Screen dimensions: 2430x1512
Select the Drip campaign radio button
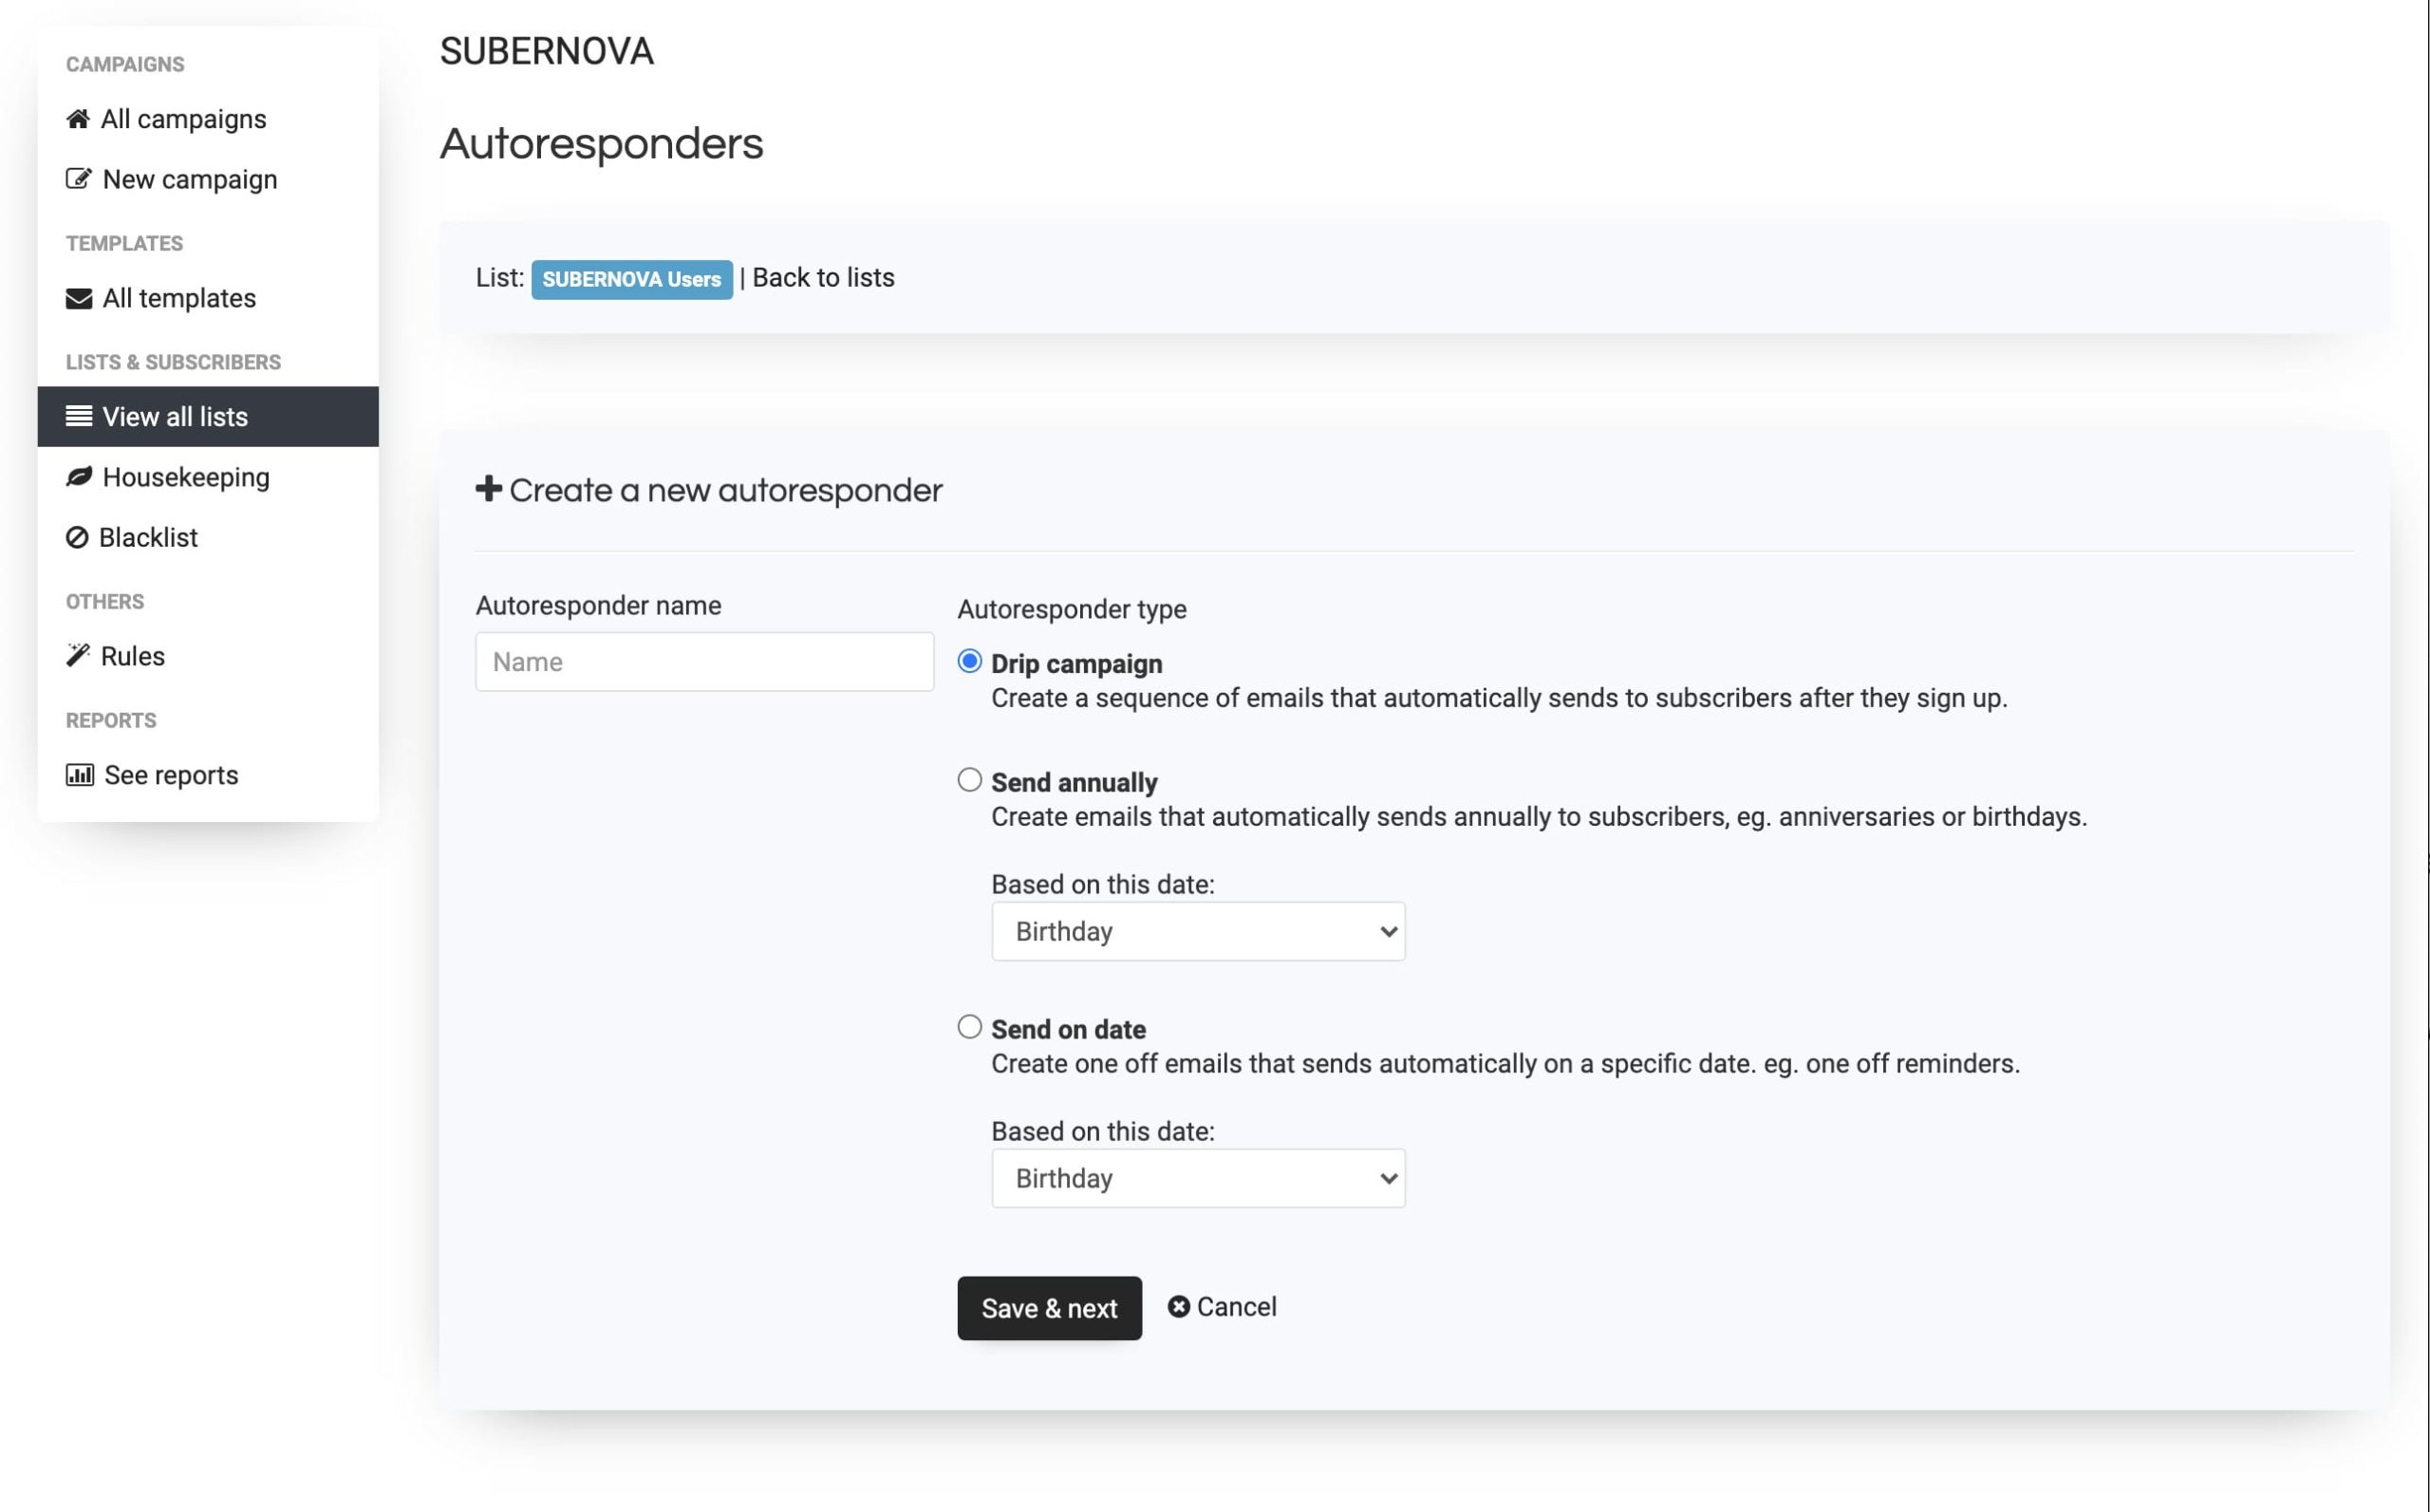(x=970, y=661)
